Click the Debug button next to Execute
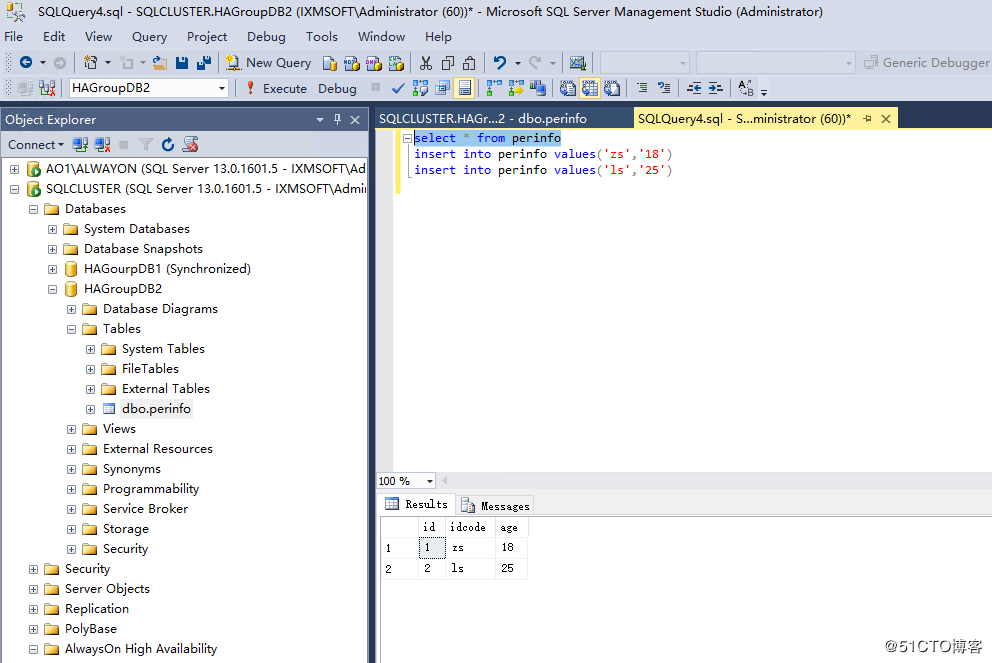 (x=337, y=88)
